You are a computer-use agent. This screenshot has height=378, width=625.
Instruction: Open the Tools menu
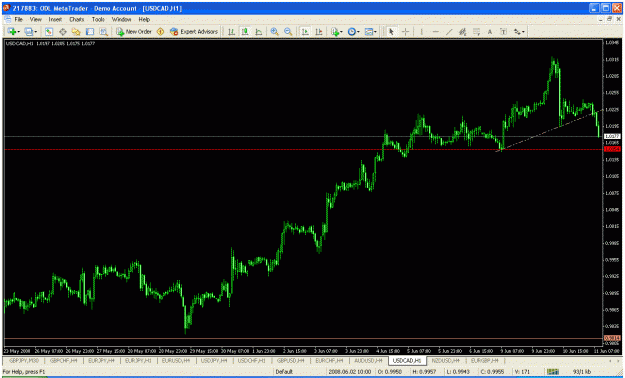(98, 19)
